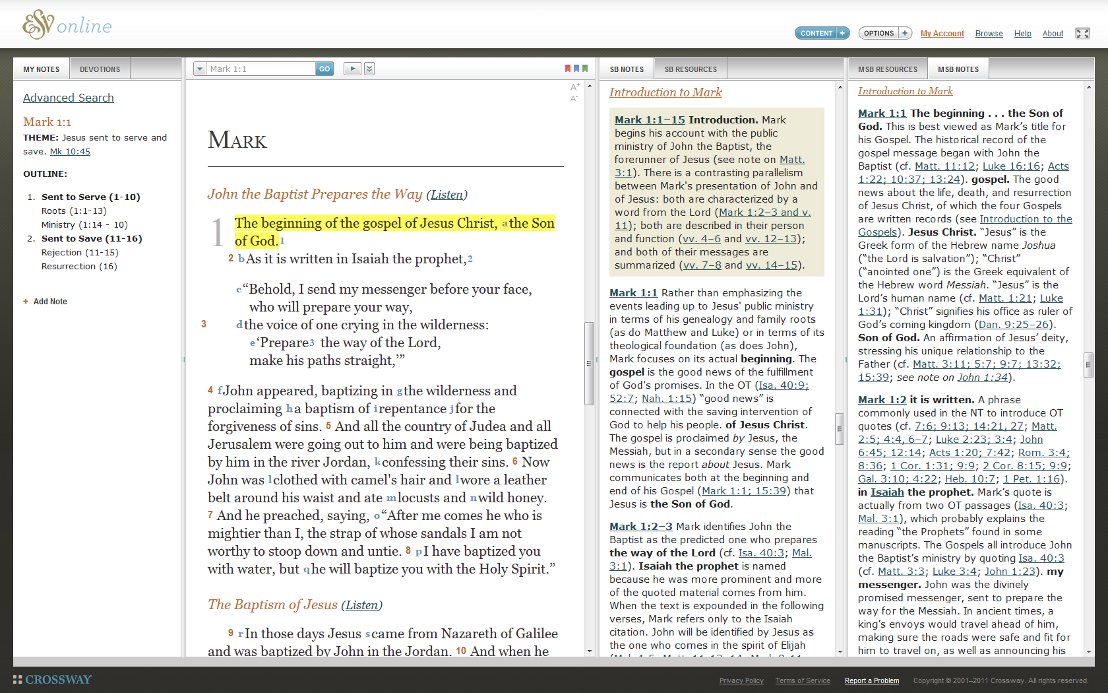Click cross-reference letter a before 'the Son'
The width and height of the screenshot is (1108, 693).
coord(505,224)
